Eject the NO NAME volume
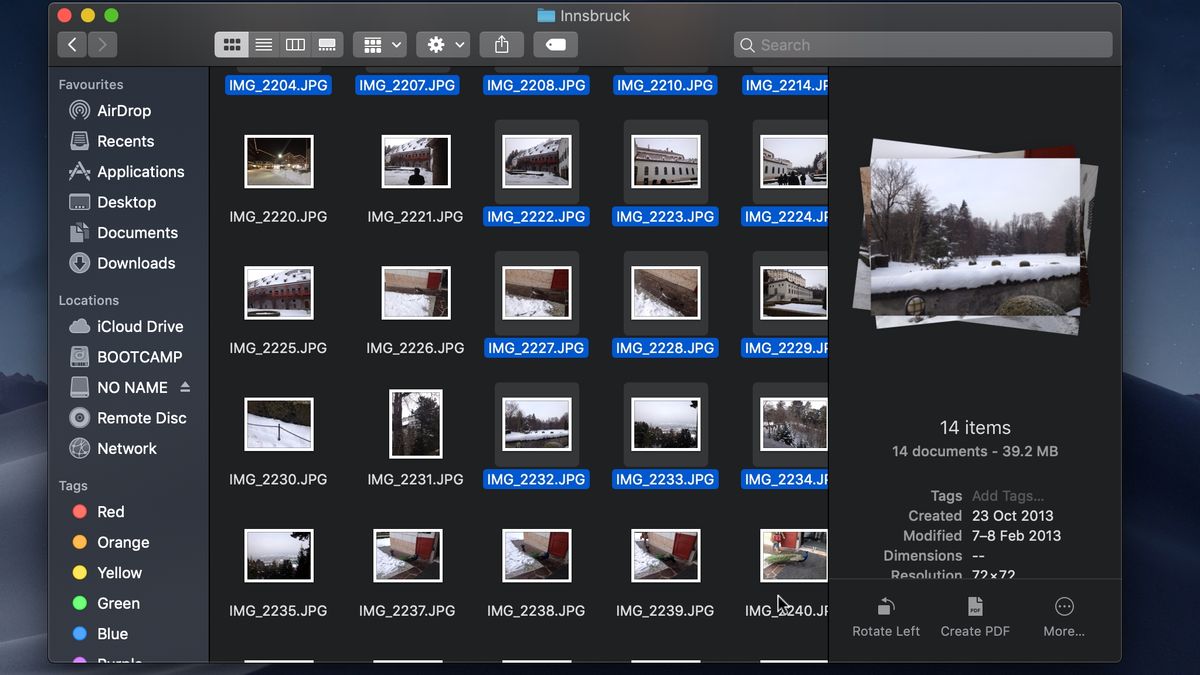Image resolution: width=1200 pixels, height=675 pixels. point(186,387)
